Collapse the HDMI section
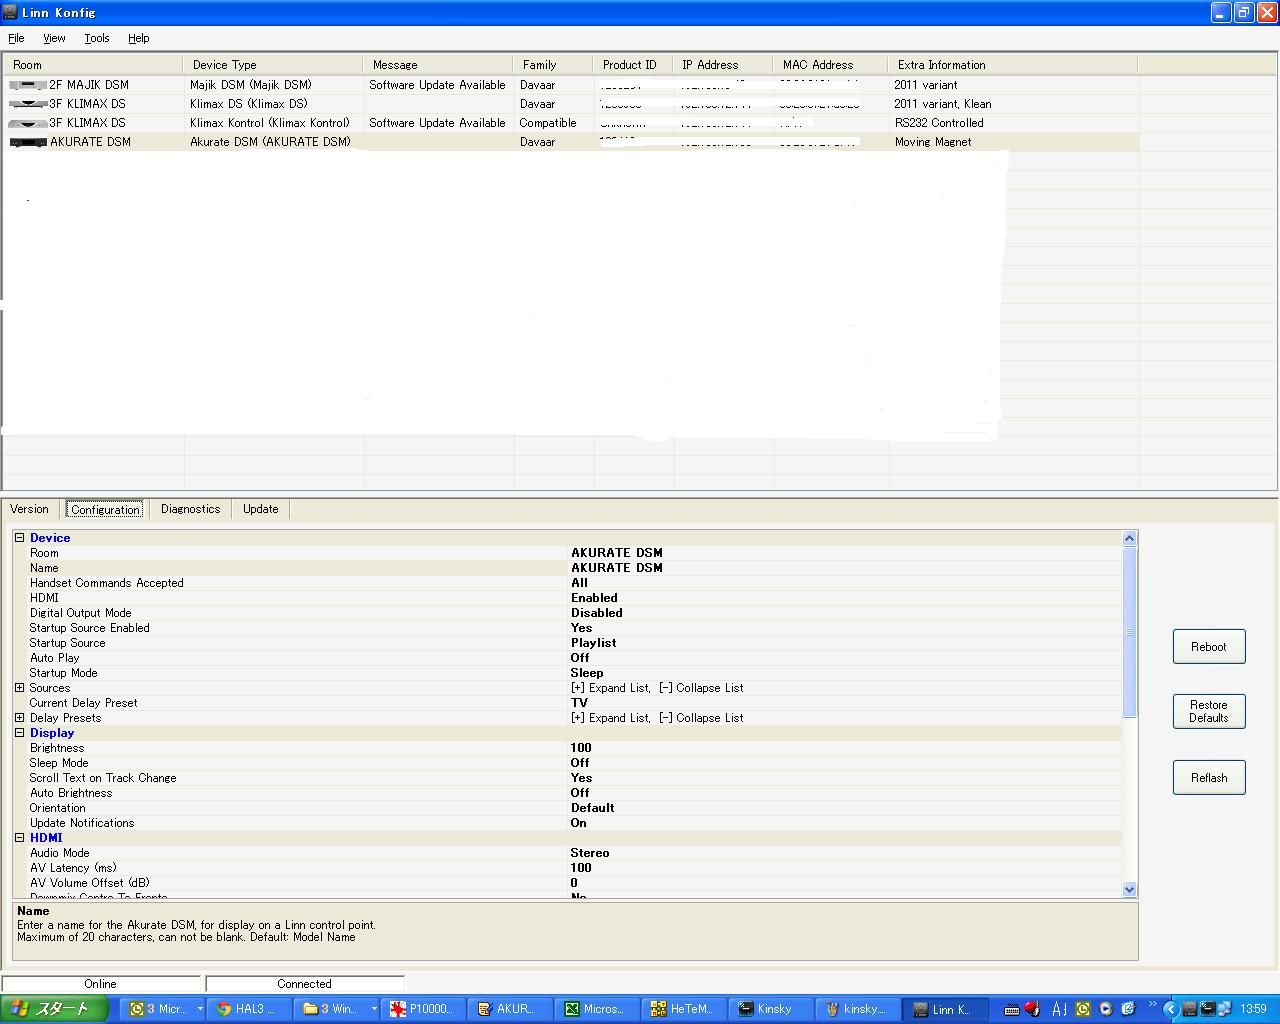Viewport: 1280px width, 1024px height. [19, 838]
